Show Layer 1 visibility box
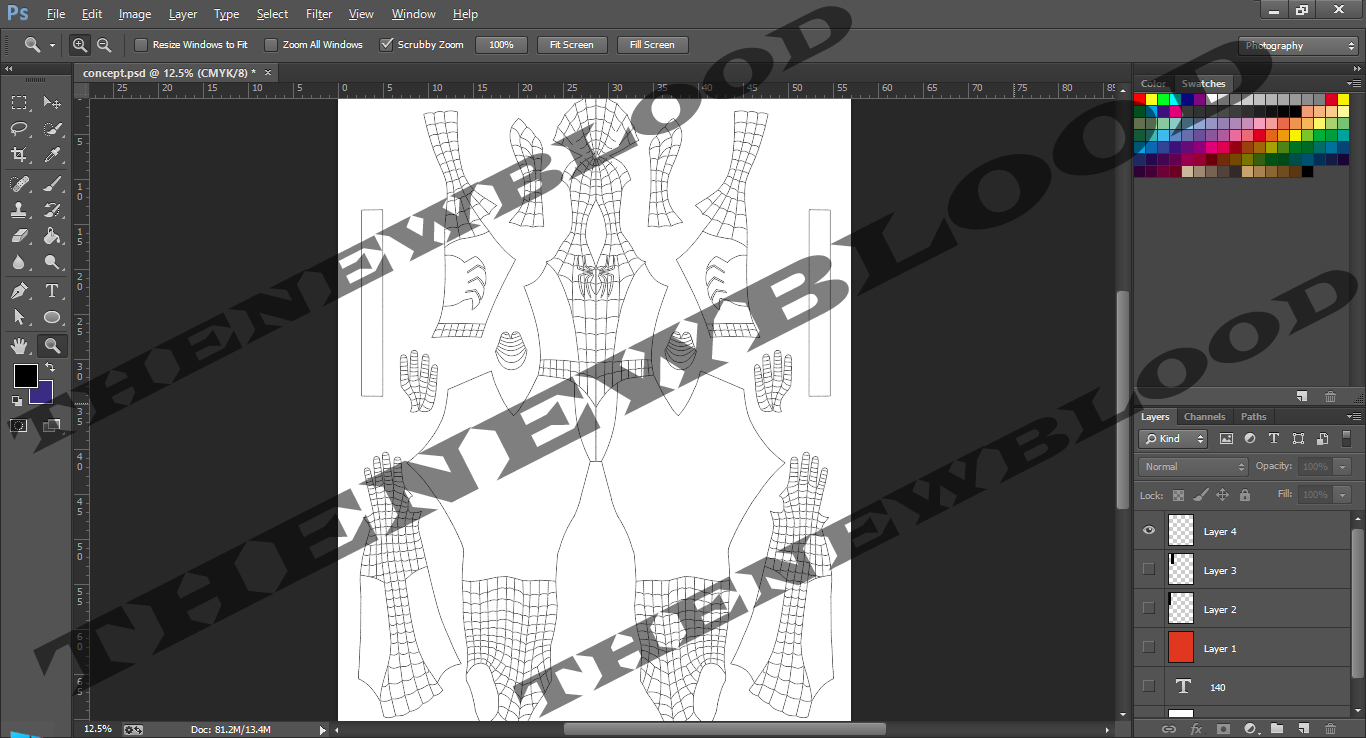1366x738 pixels. (1148, 647)
